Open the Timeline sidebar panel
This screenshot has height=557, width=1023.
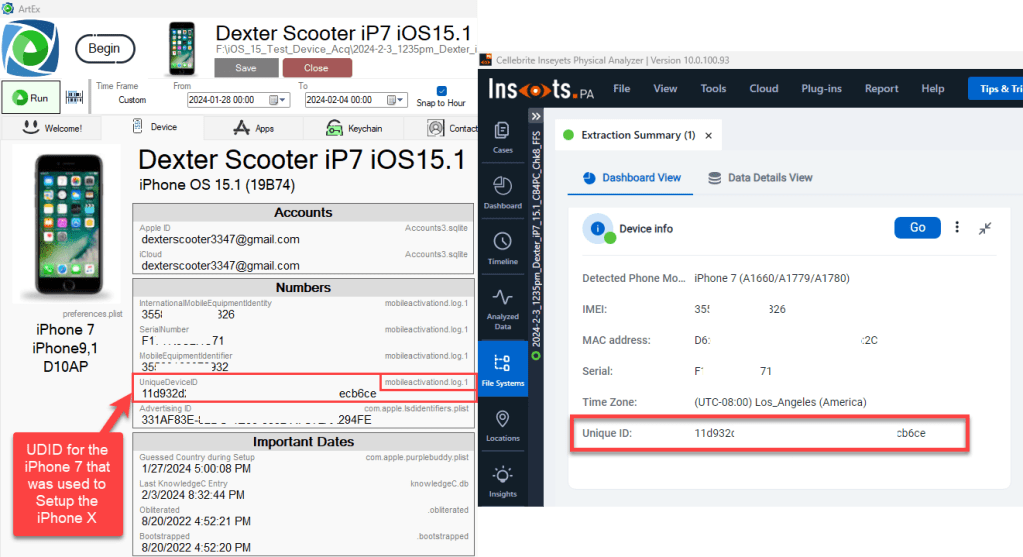coord(502,248)
